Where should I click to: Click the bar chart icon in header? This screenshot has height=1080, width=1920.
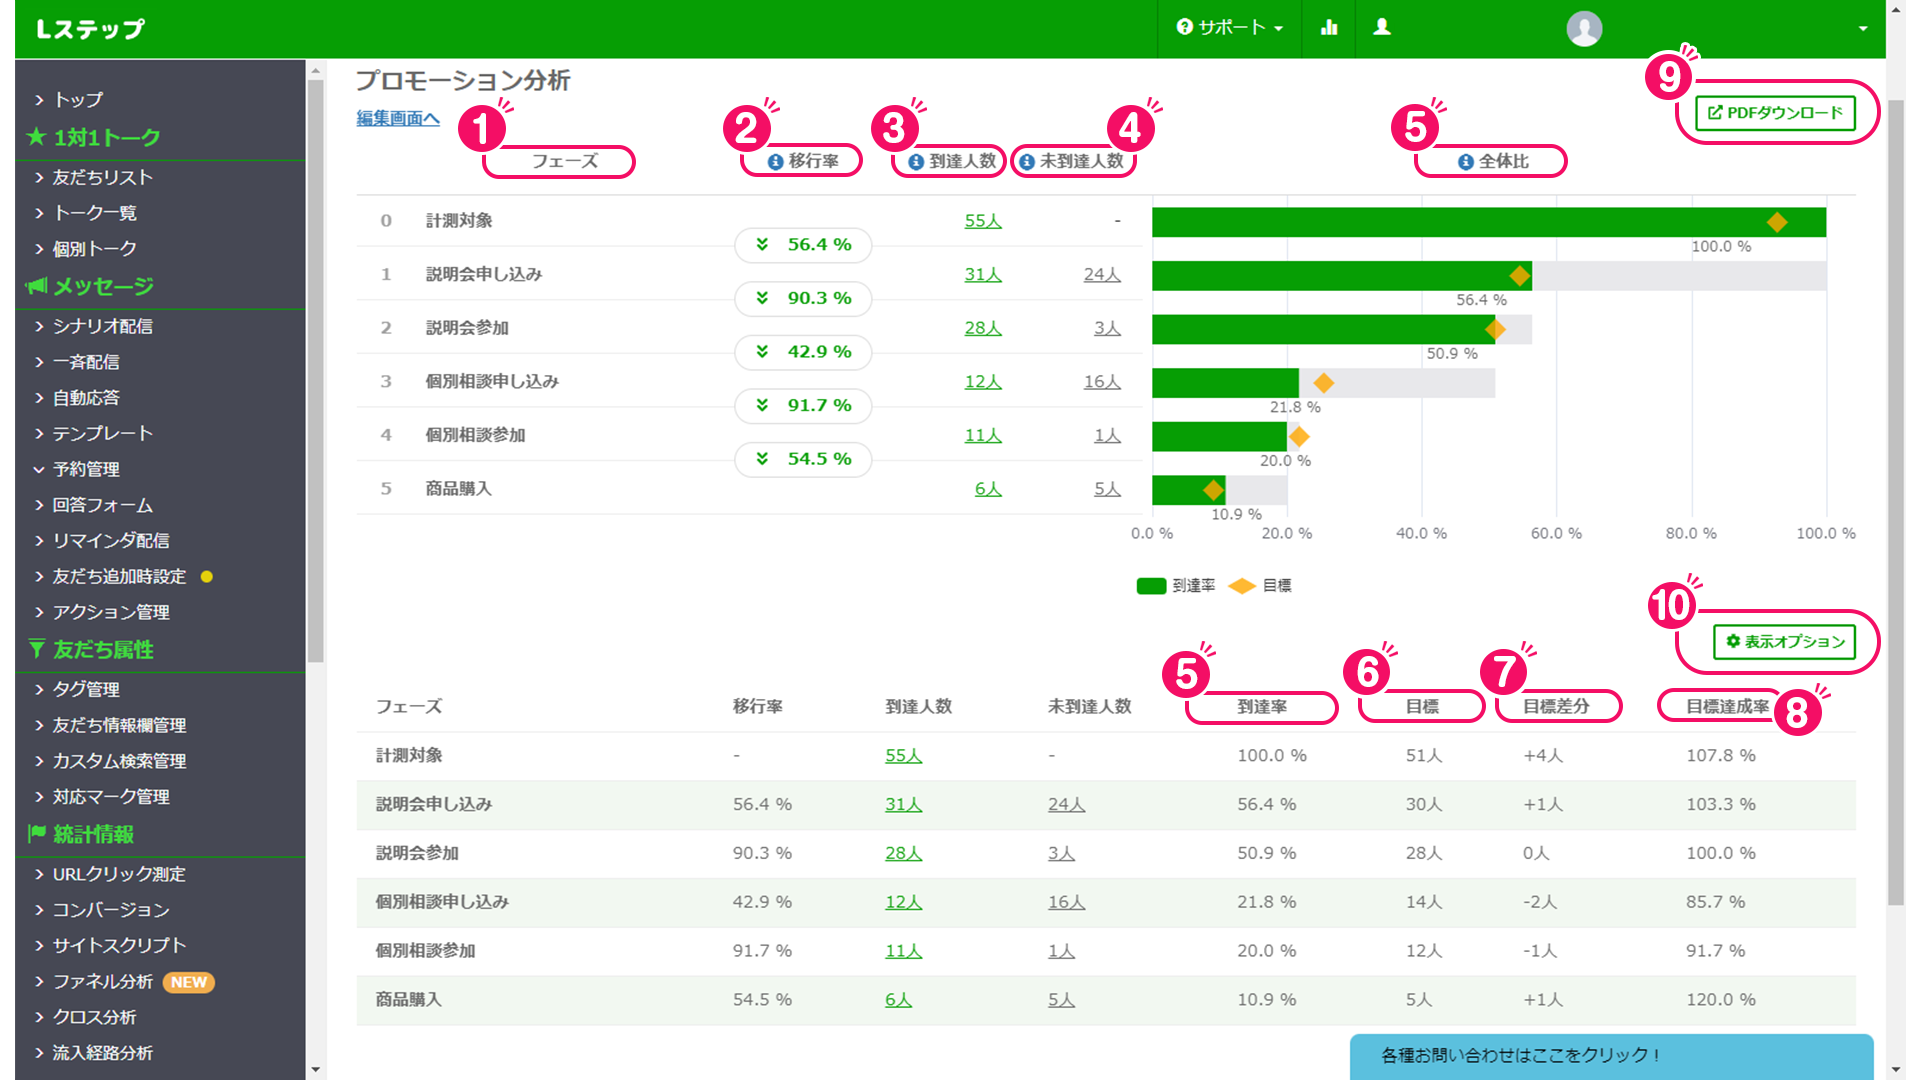pyautogui.click(x=1329, y=28)
